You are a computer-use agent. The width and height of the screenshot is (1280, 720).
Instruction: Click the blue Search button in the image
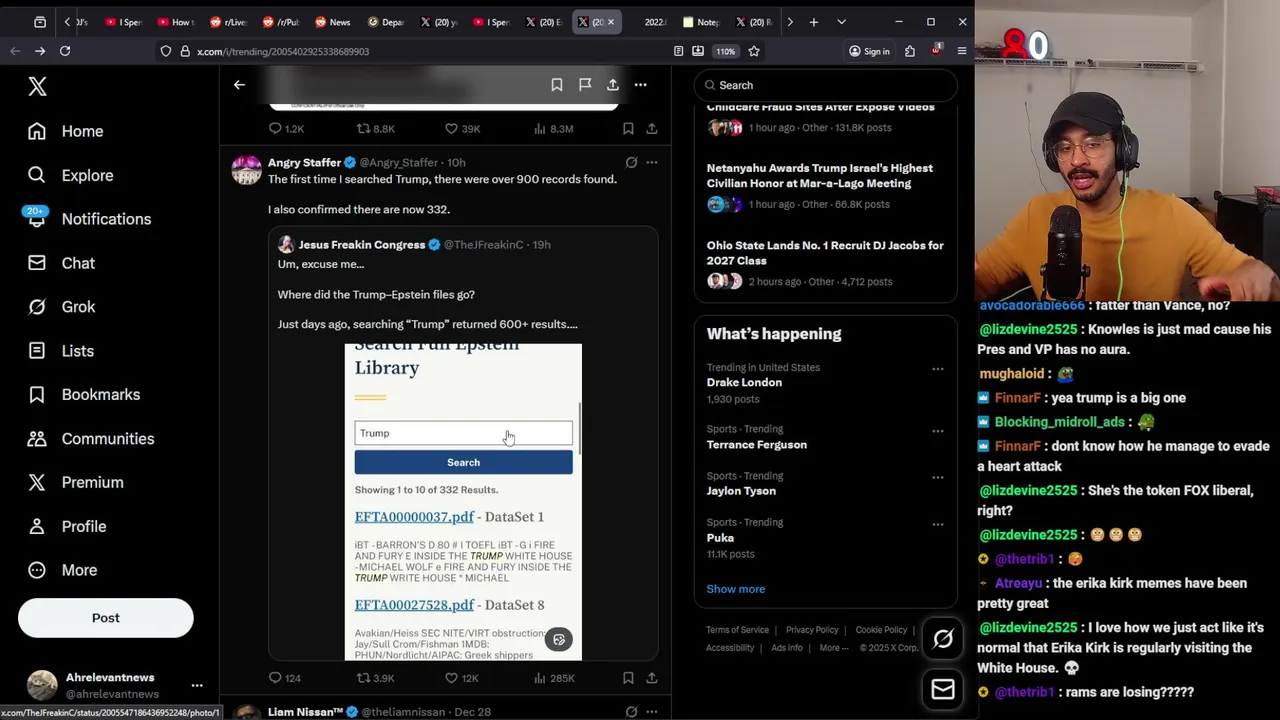click(x=463, y=462)
